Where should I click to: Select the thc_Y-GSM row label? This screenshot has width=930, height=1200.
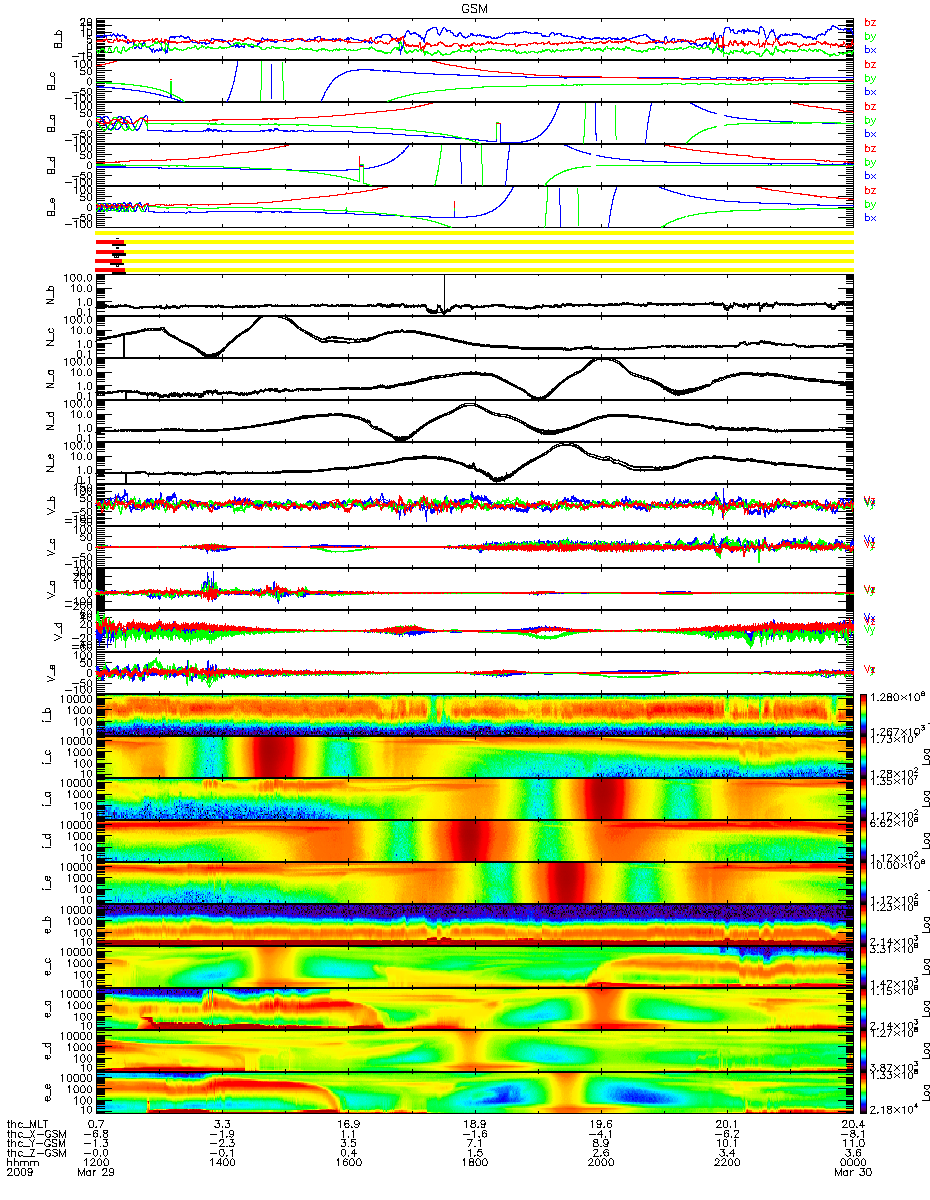click(x=37, y=1144)
